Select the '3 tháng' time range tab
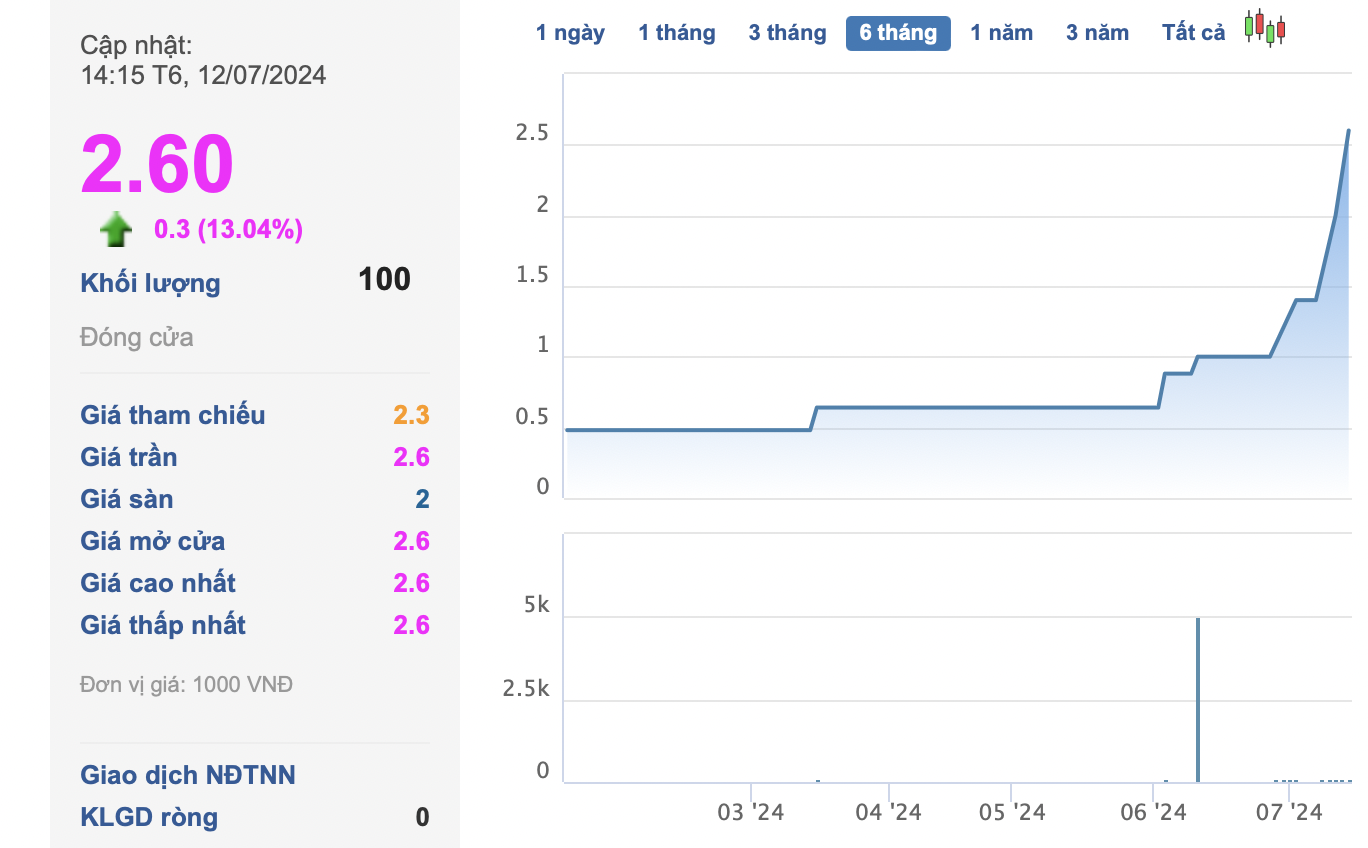 (x=787, y=33)
